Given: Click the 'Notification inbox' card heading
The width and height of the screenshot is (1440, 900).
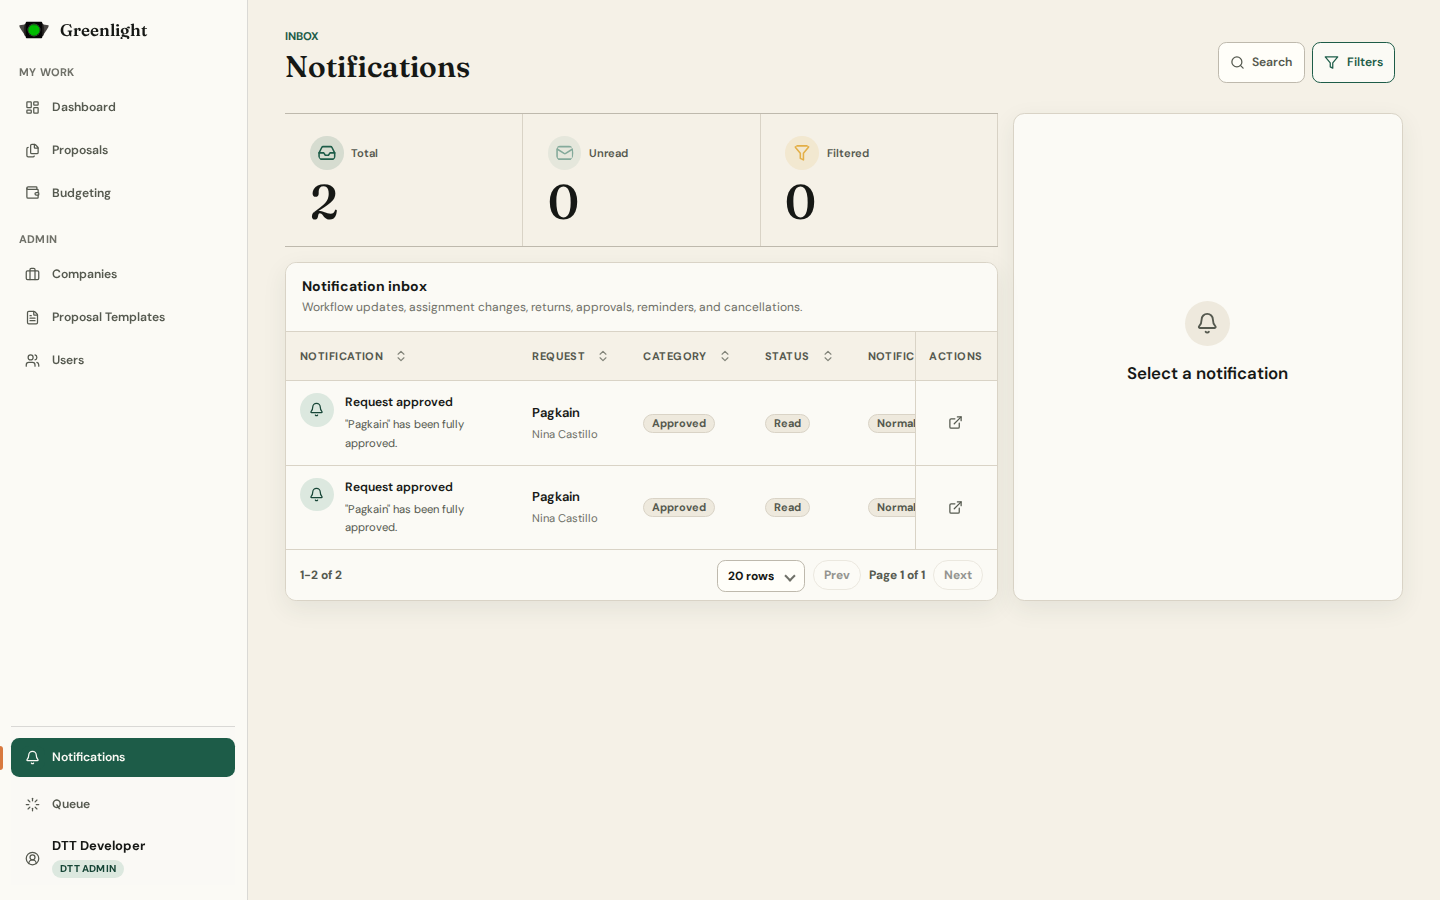Looking at the screenshot, I should point(364,286).
